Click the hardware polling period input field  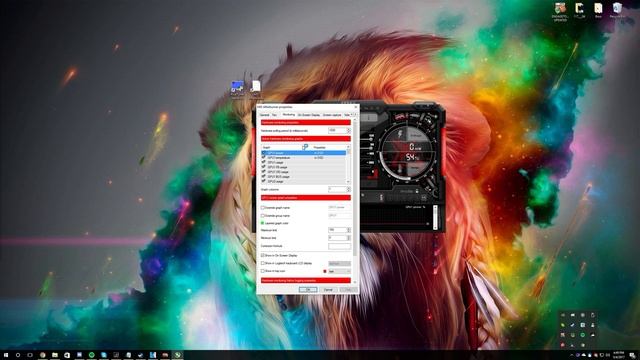tap(337, 131)
